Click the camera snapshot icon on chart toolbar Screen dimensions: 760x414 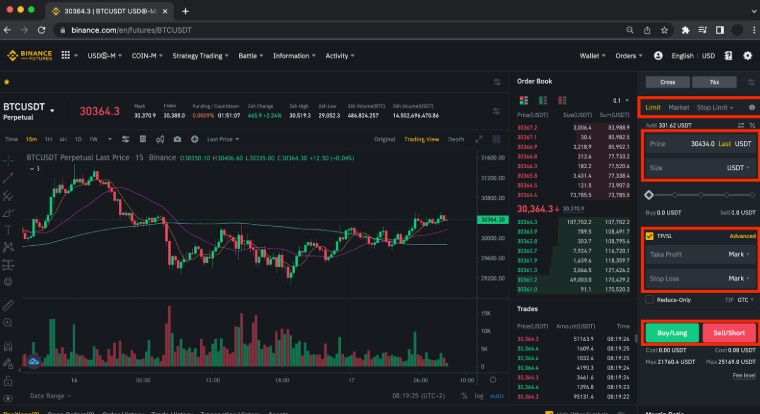(x=177, y=139)
